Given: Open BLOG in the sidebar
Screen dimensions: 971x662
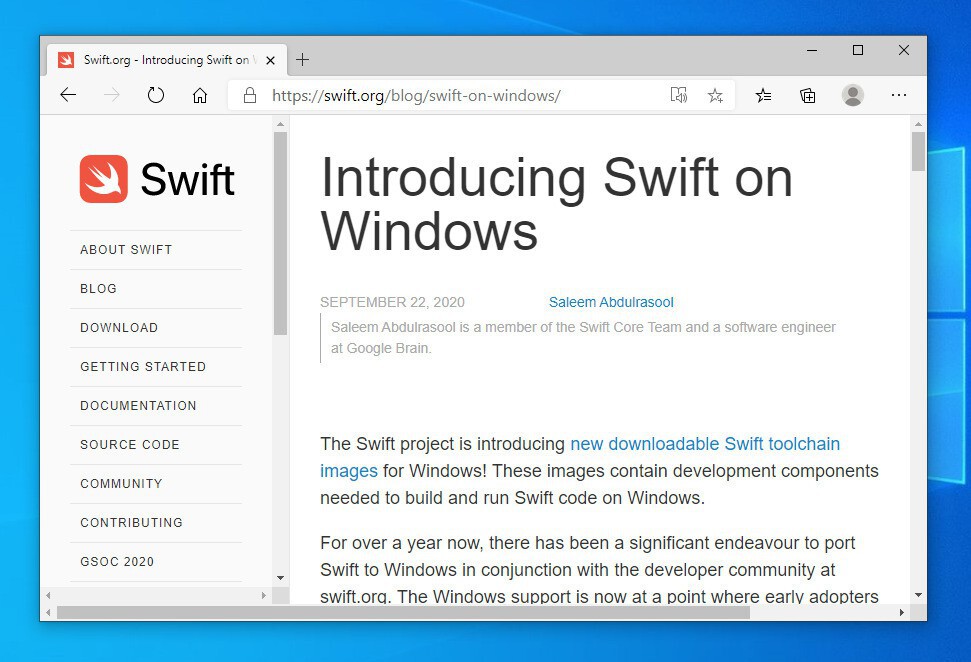Looking at the screenshot, I should [x=98, y=289].
